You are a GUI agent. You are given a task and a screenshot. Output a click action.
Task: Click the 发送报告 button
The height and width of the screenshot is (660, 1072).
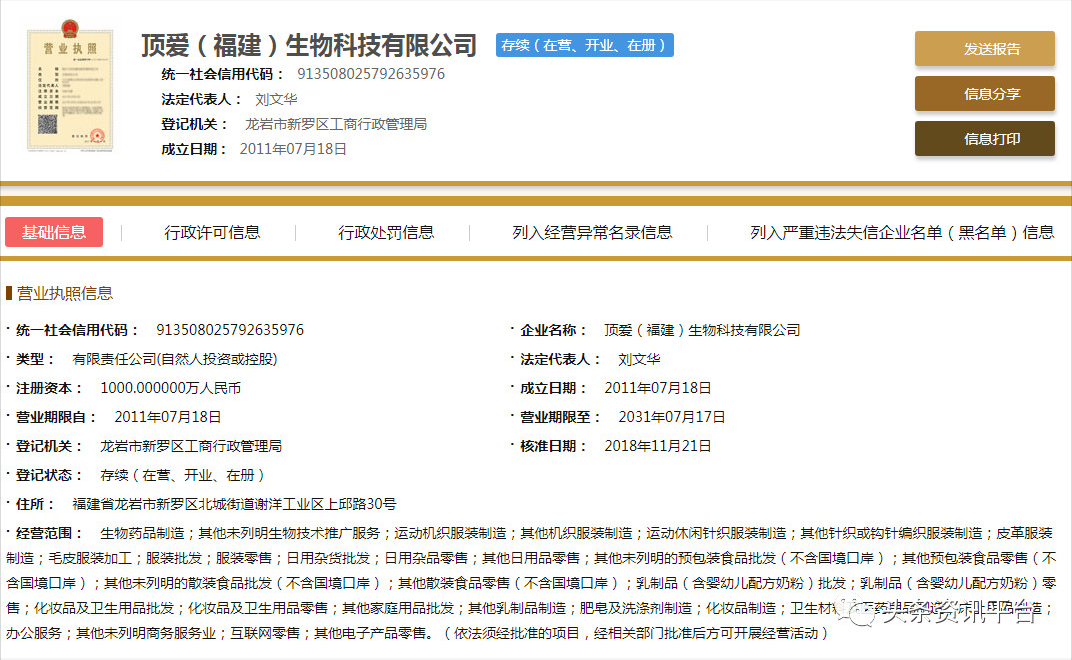pyautogui.click(x=984, y=49)
